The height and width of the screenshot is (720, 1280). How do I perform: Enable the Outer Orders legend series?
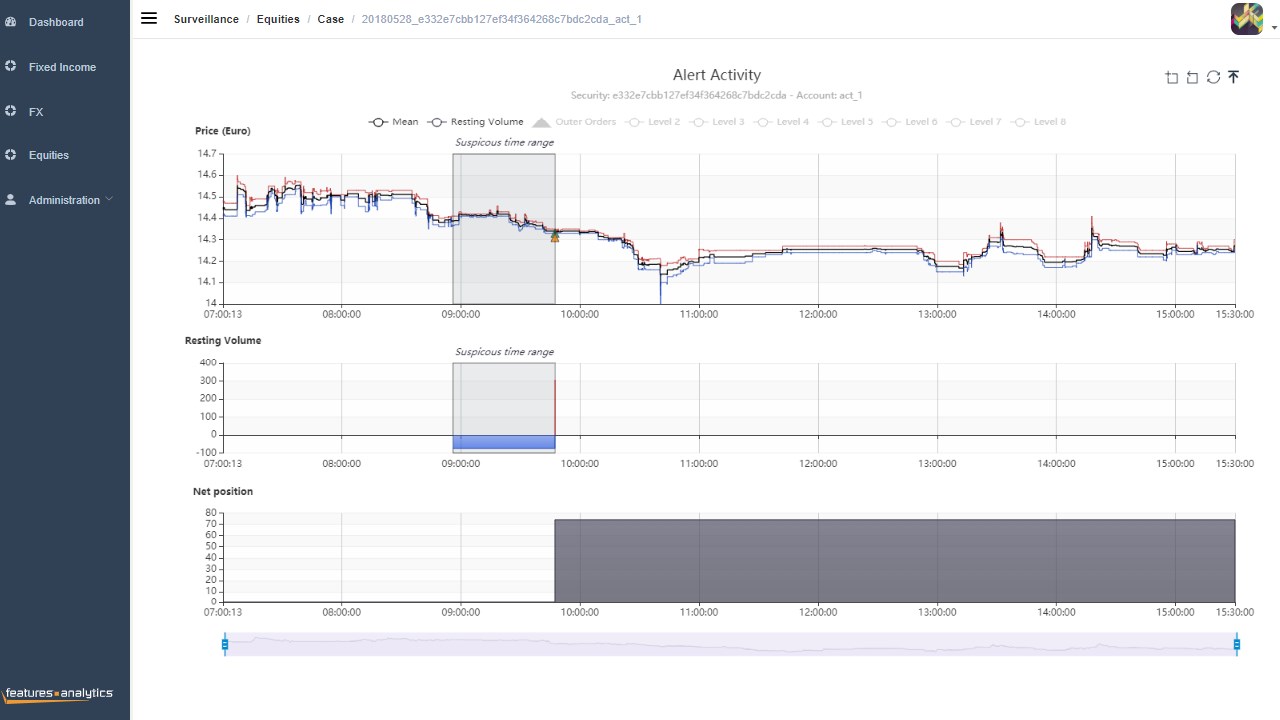tap(574, 122)
